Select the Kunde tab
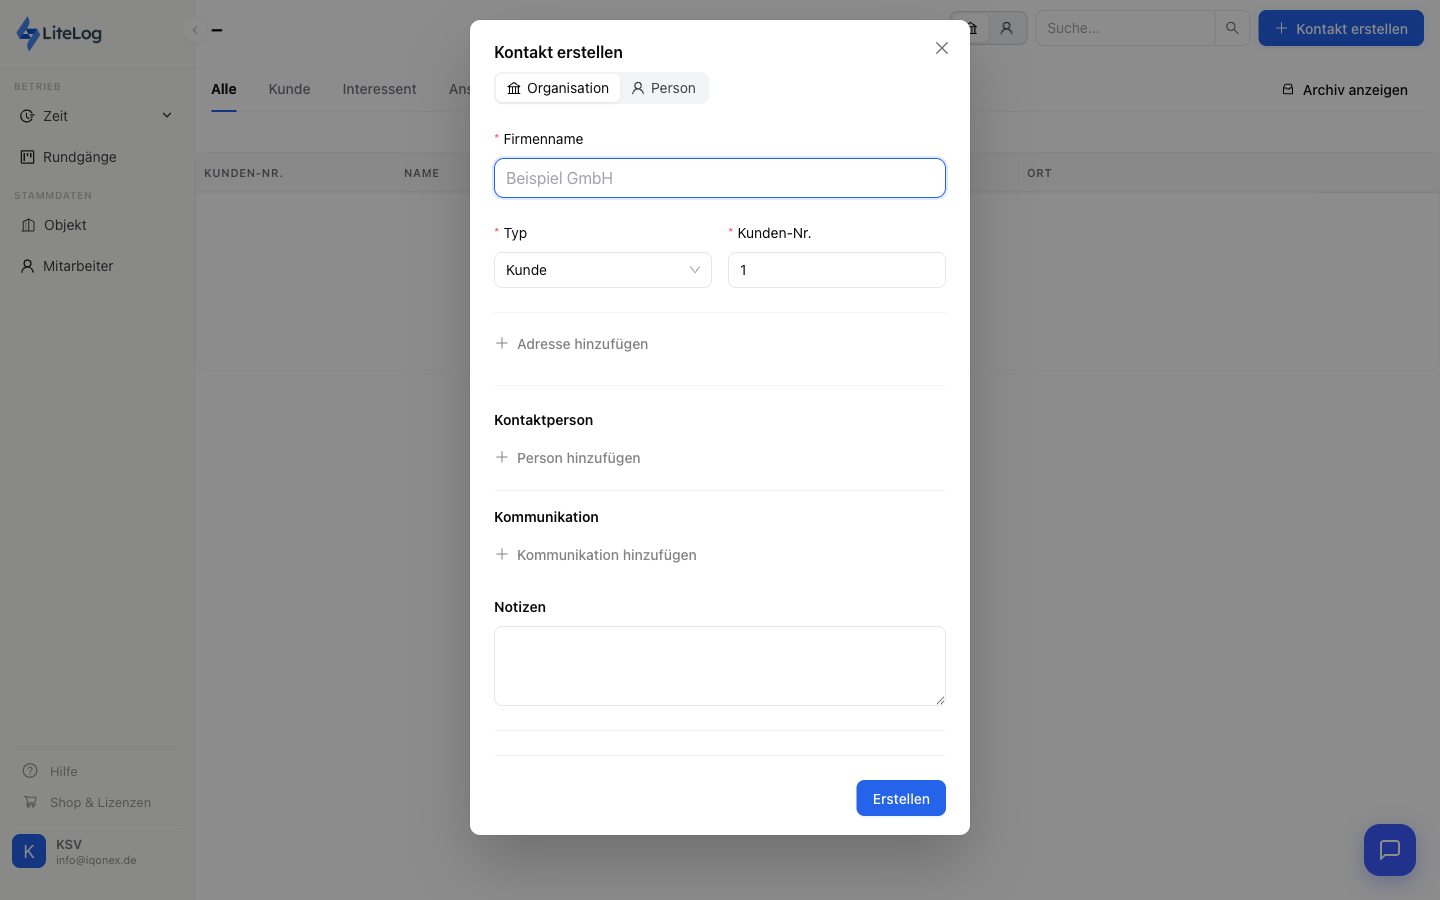The image size is (1440, 900). [x=289, y=89]
